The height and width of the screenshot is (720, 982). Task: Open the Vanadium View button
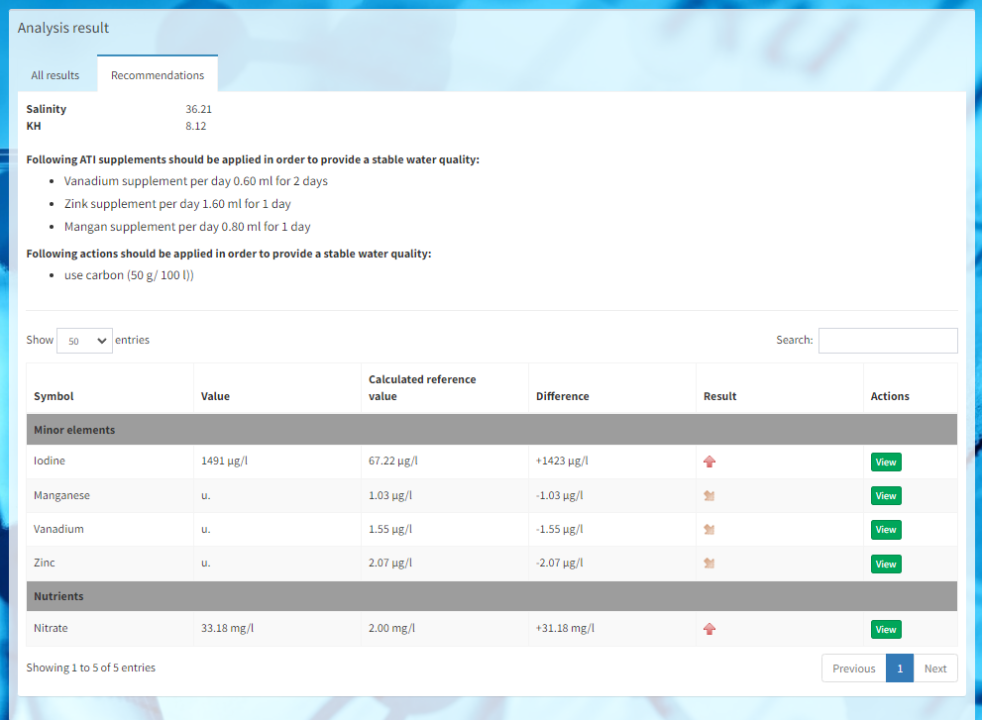click(885, 530)
